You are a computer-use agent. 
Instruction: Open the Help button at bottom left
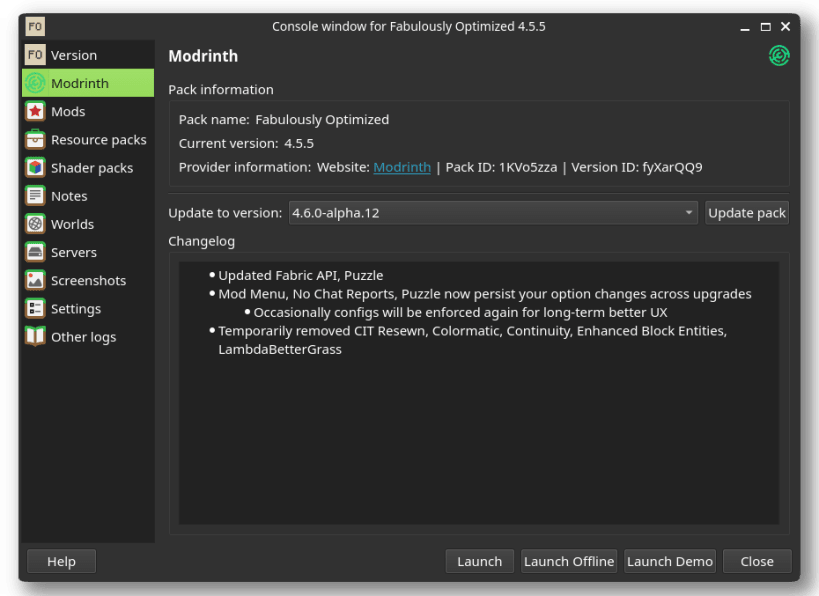tap(61, 562)
